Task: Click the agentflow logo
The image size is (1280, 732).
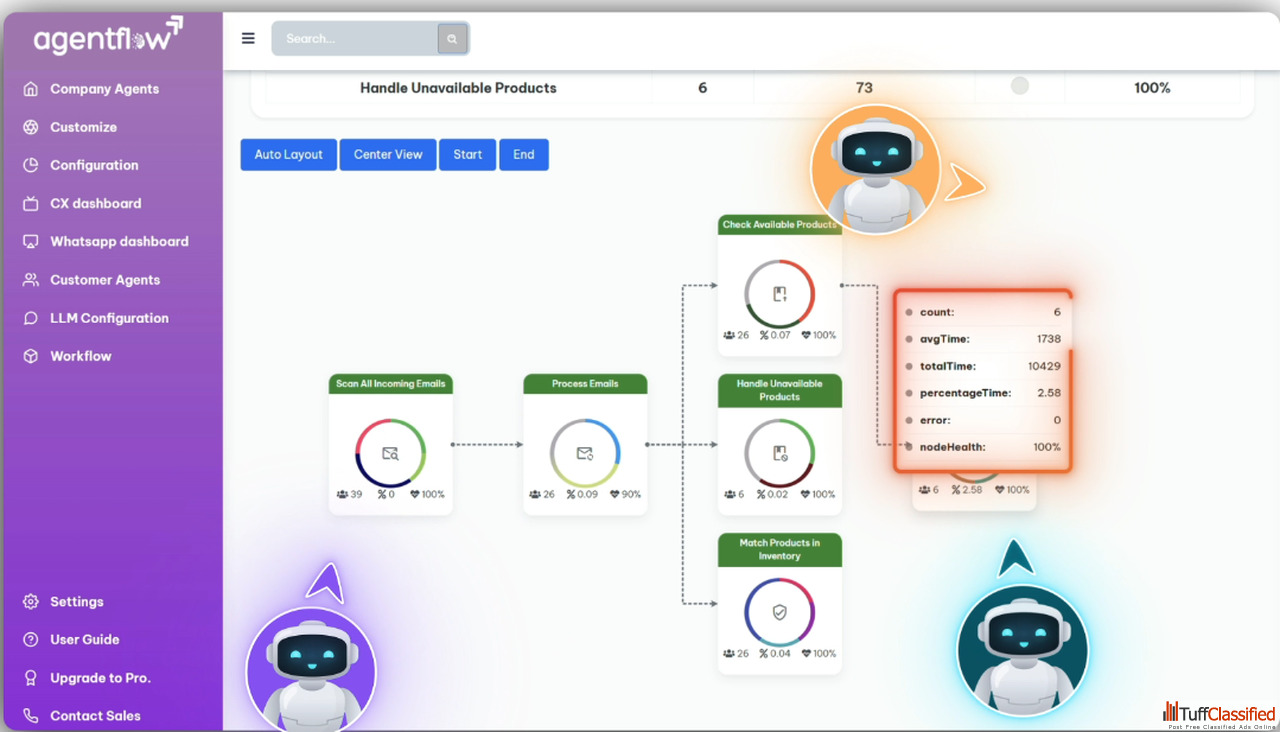Action: (x=108, y=37)
